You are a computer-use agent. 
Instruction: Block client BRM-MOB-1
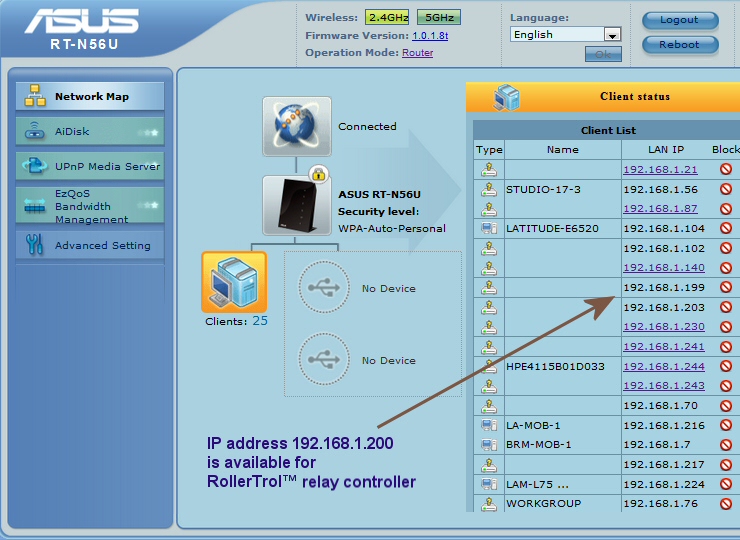tap(726, 445)
